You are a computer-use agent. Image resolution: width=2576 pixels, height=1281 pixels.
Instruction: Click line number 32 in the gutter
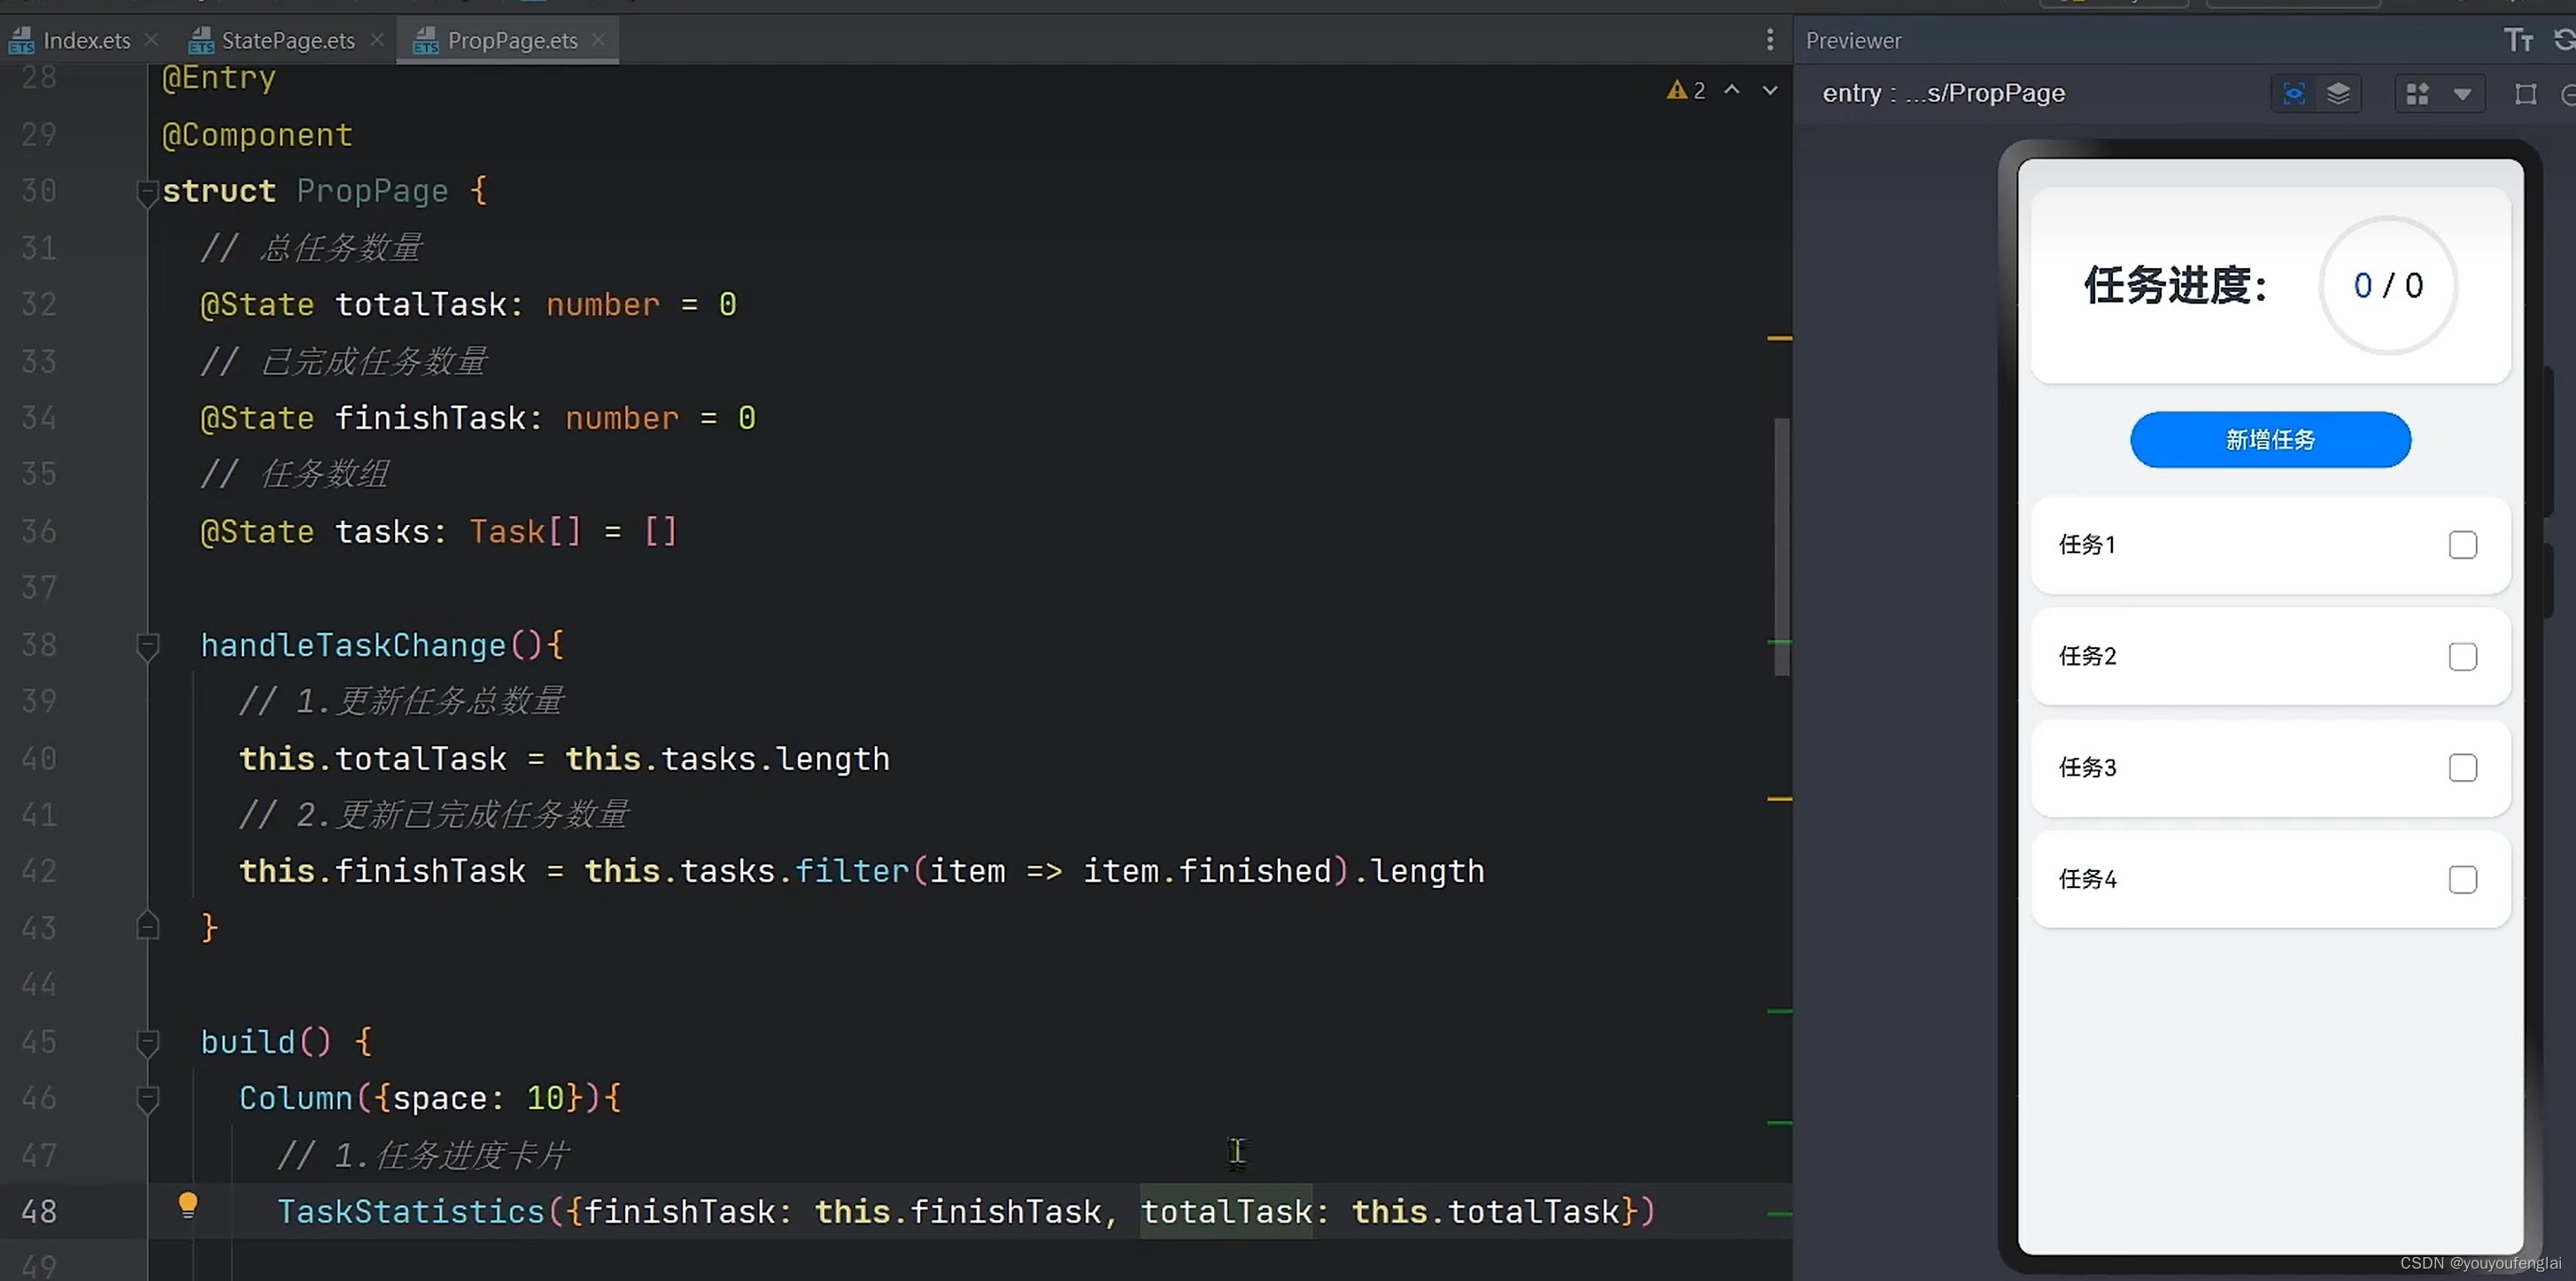39,304
